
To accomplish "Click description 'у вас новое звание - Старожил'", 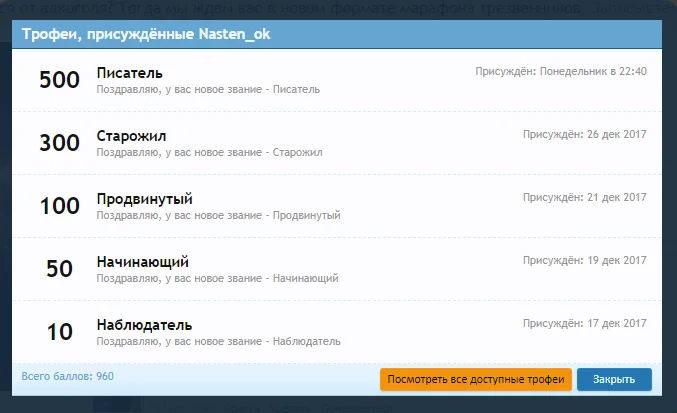I will click(x=244, y=152).
